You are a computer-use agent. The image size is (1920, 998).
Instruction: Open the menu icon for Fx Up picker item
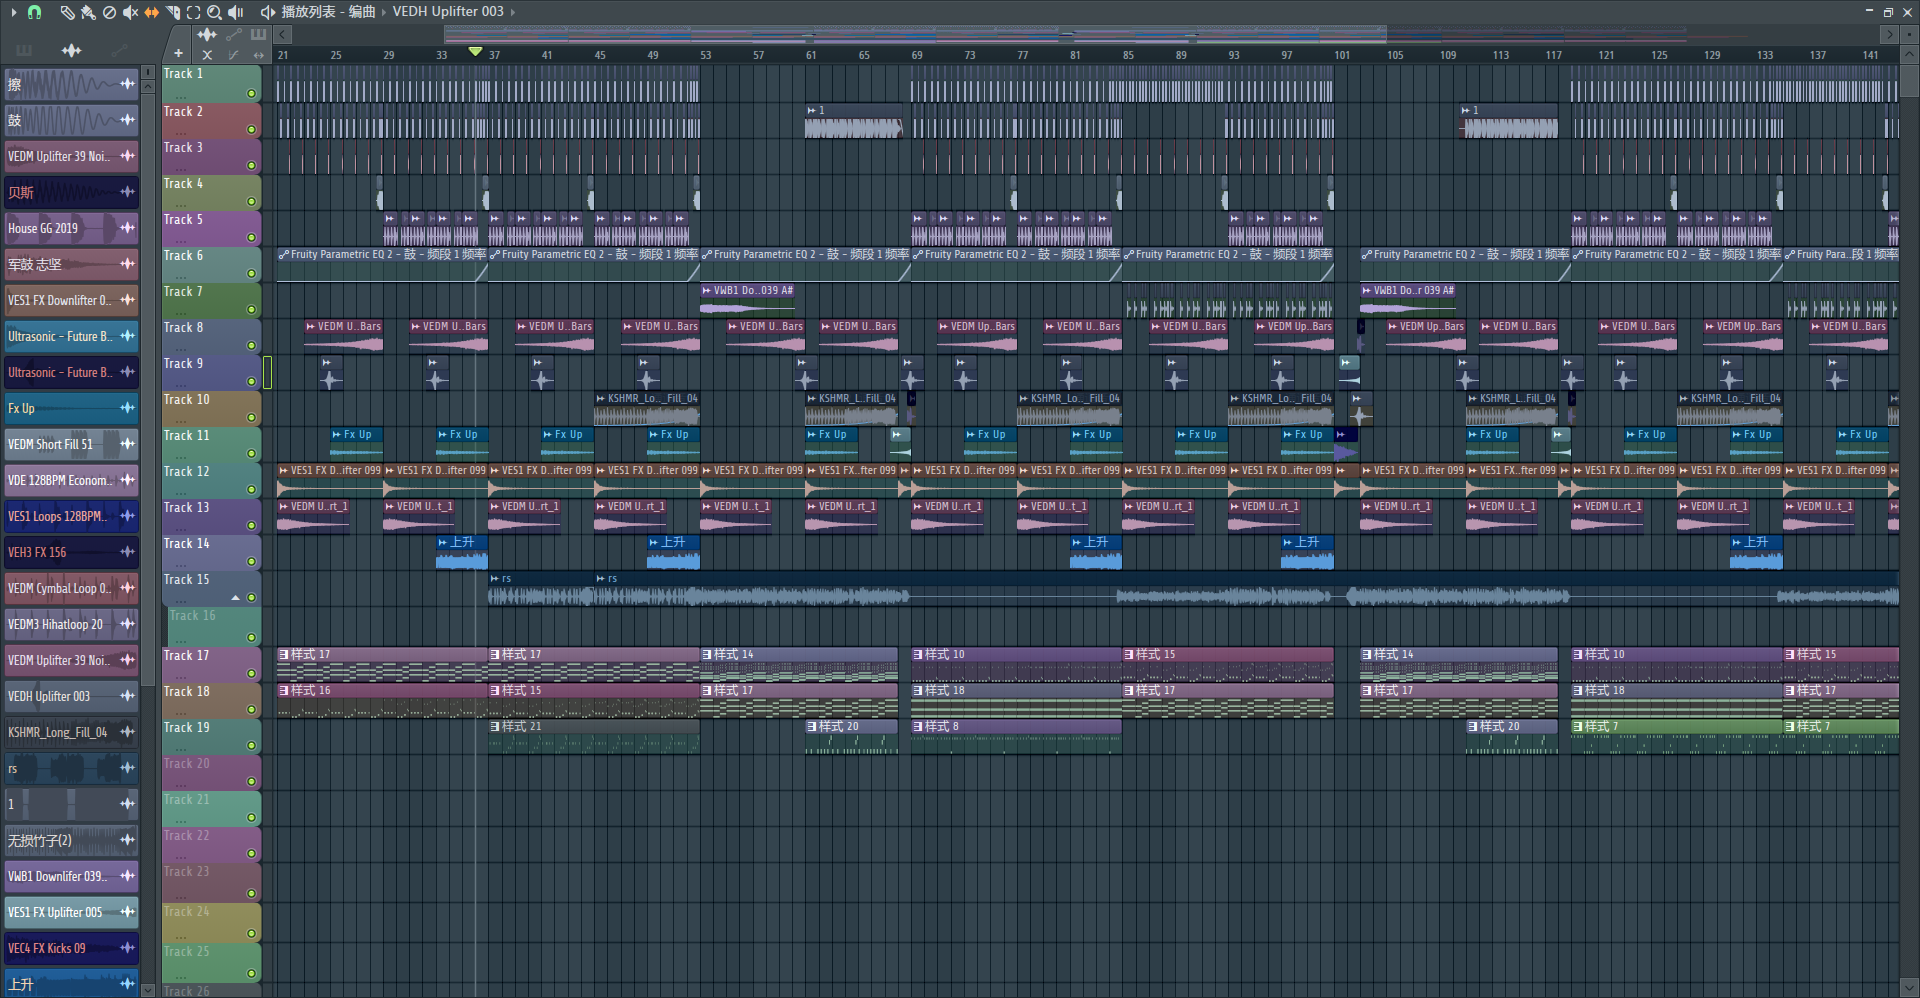[127, 408]
